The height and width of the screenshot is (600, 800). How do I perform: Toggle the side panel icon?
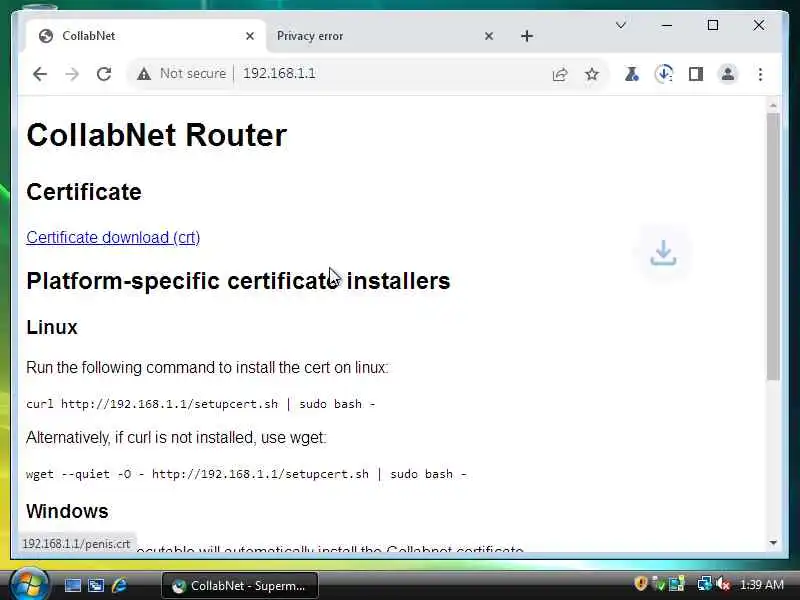tap(696, 74)
